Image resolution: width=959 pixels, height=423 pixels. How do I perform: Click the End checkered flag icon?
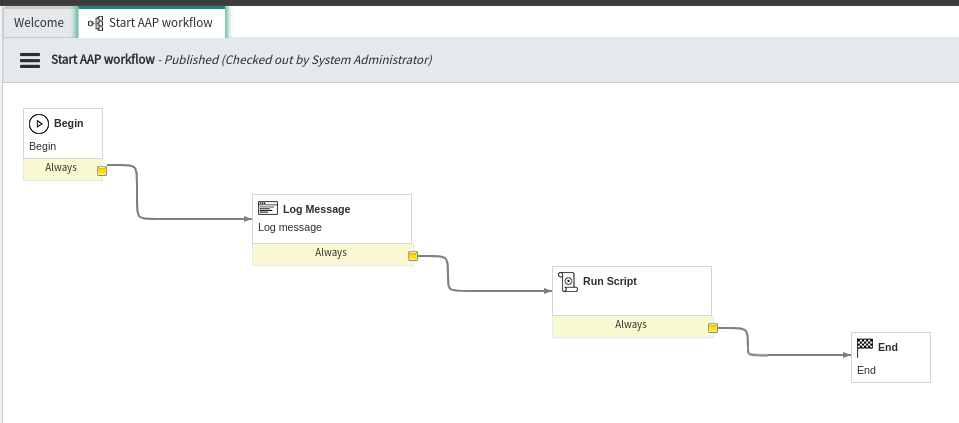click(x=865, y=347)
